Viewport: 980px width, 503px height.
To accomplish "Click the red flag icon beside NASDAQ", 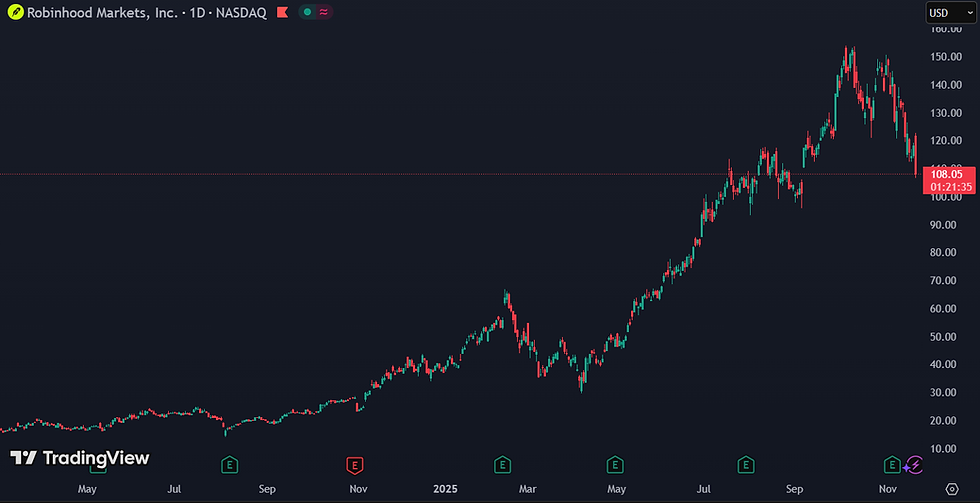I will pyautogui.click(x=282, y=12).
